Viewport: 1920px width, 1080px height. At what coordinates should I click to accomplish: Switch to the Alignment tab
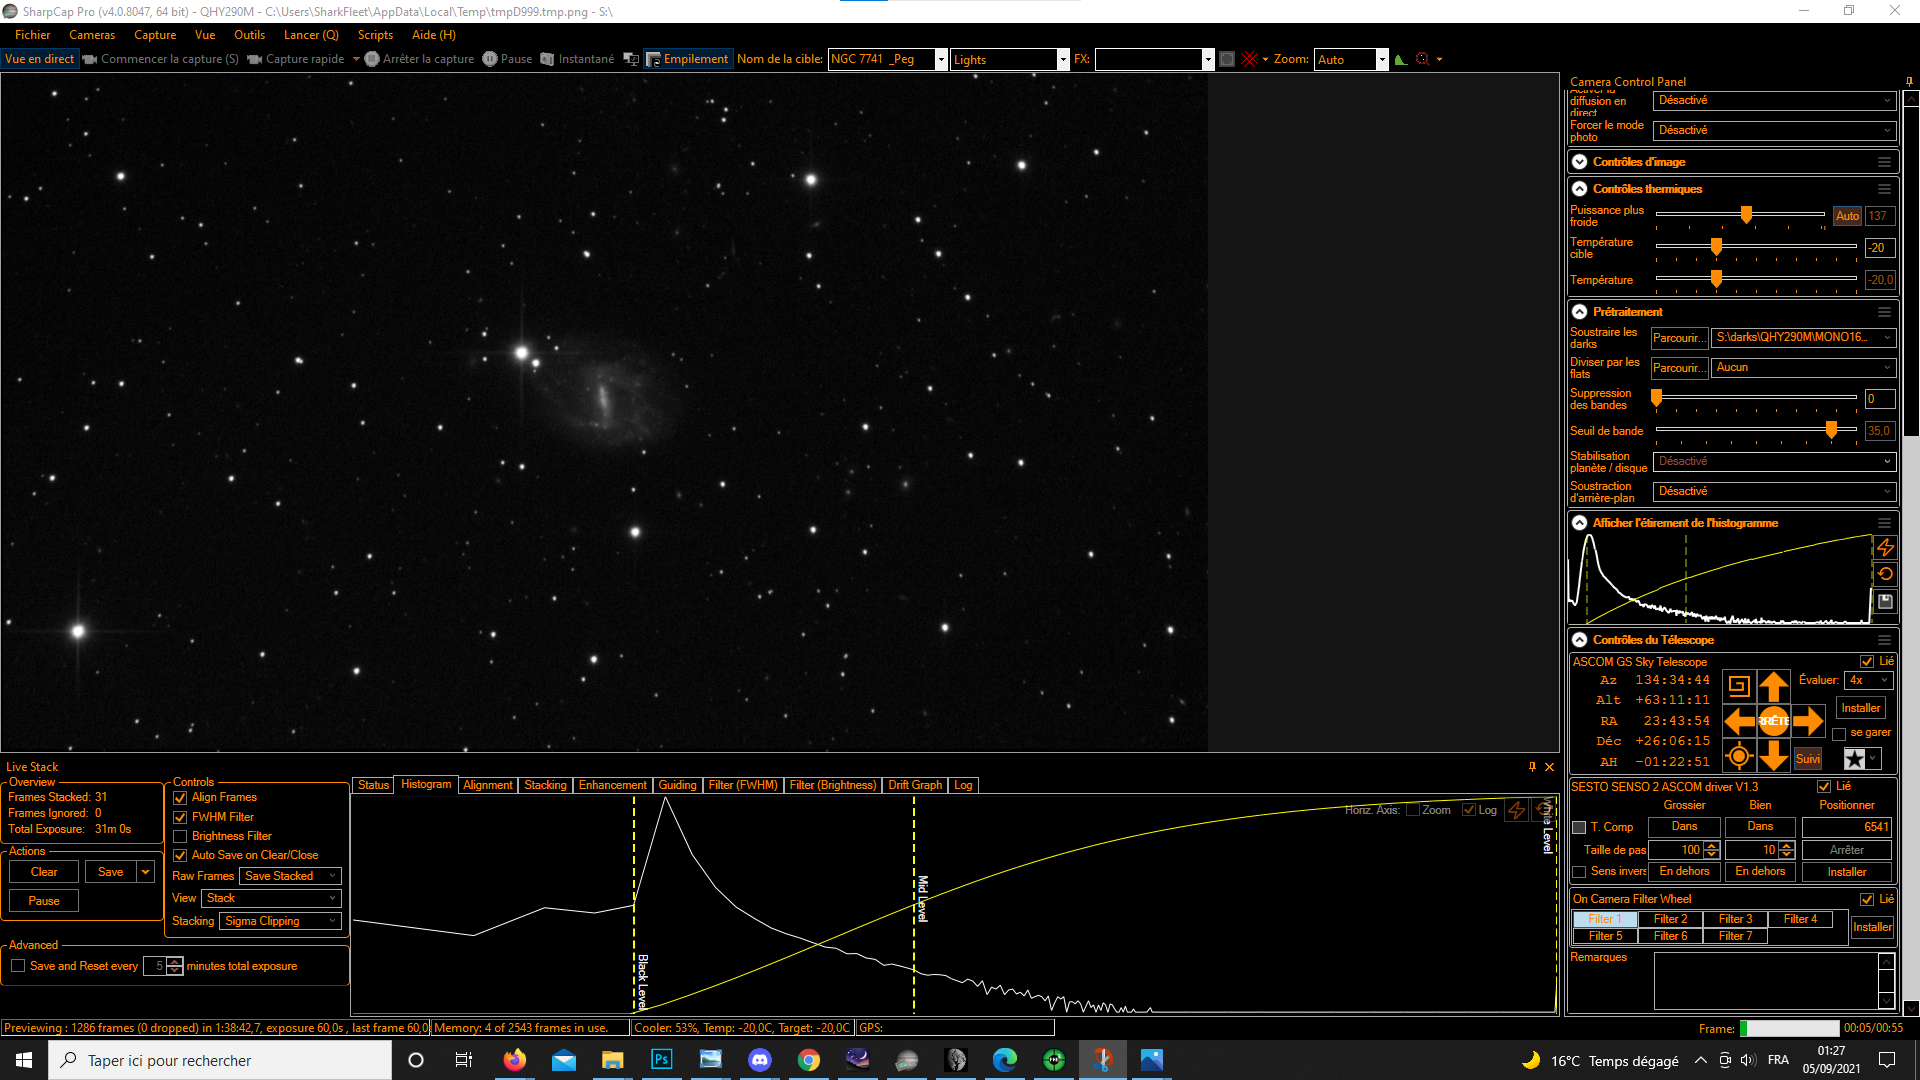tap(487, 785)
